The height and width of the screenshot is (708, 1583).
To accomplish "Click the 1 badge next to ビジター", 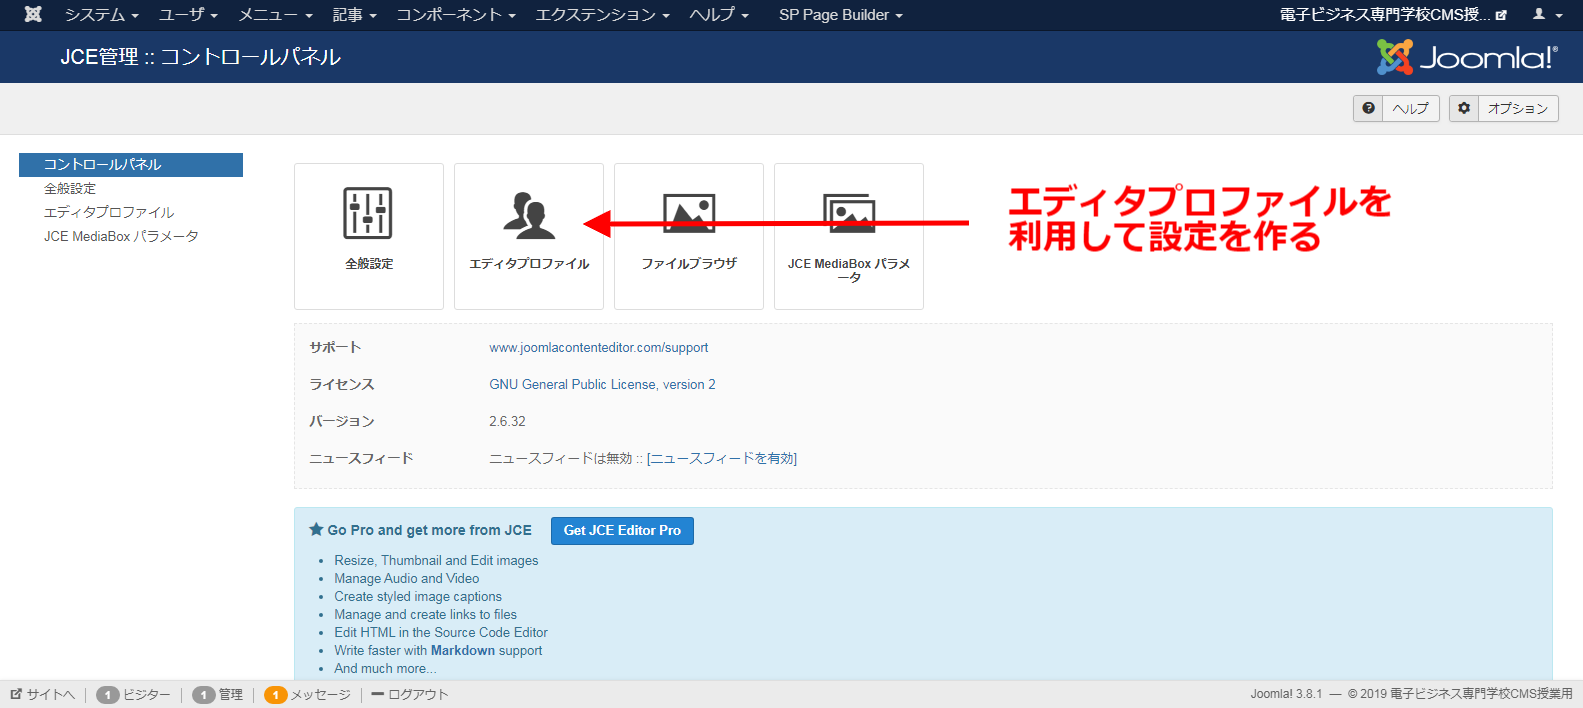I will pos(108,695).
